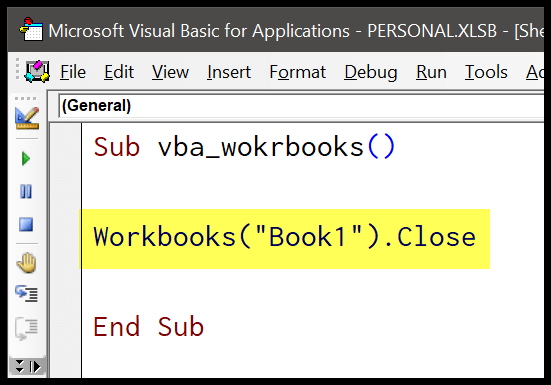Open the Edit menu
Image resolution: width=551 pixels, height=385 pixels.
pos(119,72)
